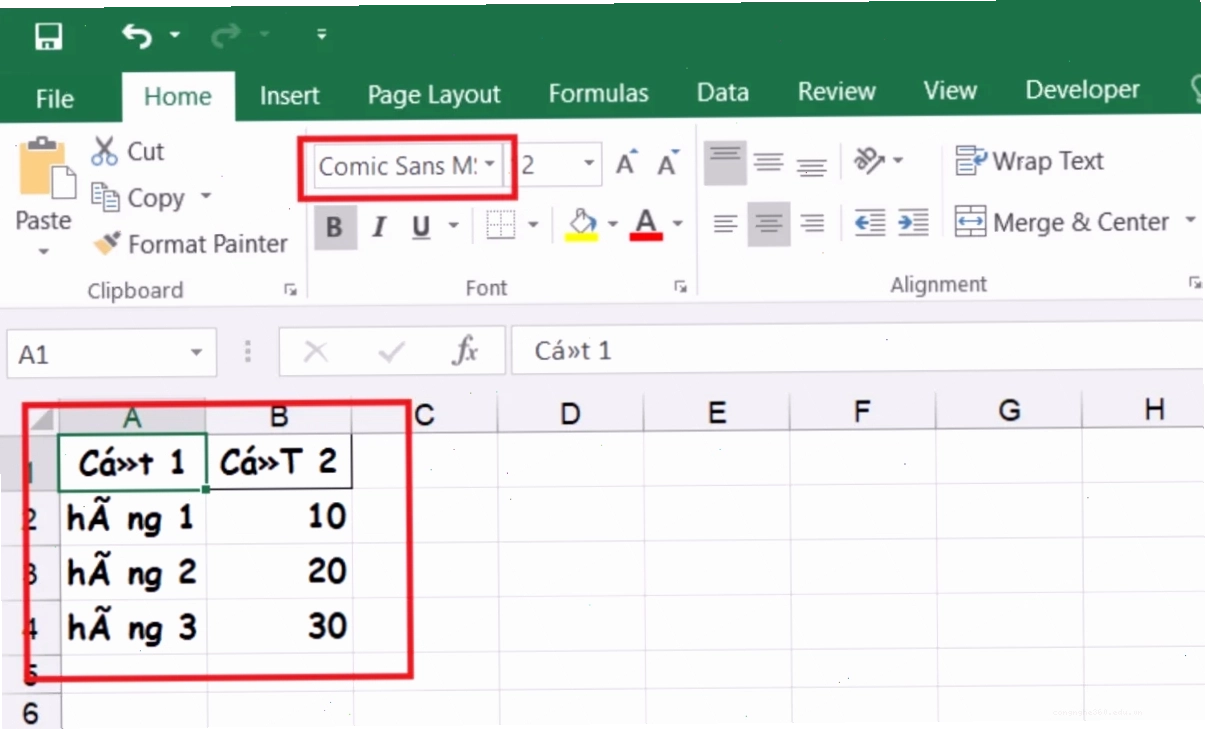Switch to the View tab

click(950, 91)
